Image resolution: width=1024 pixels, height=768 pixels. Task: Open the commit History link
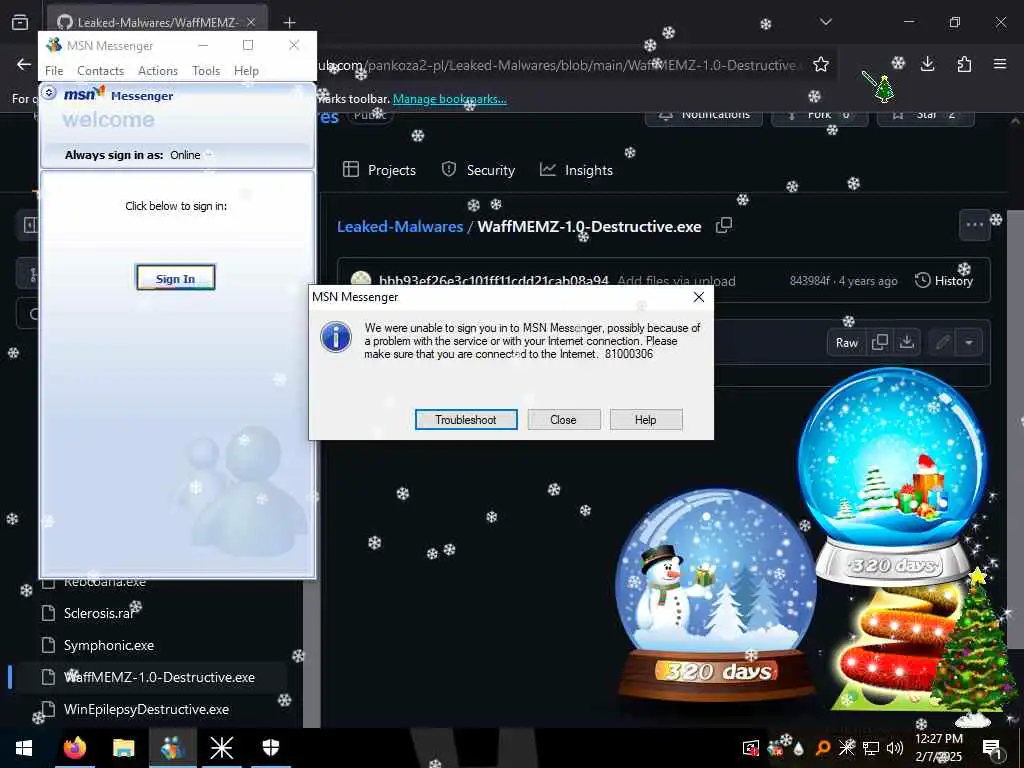coord(944,281)
